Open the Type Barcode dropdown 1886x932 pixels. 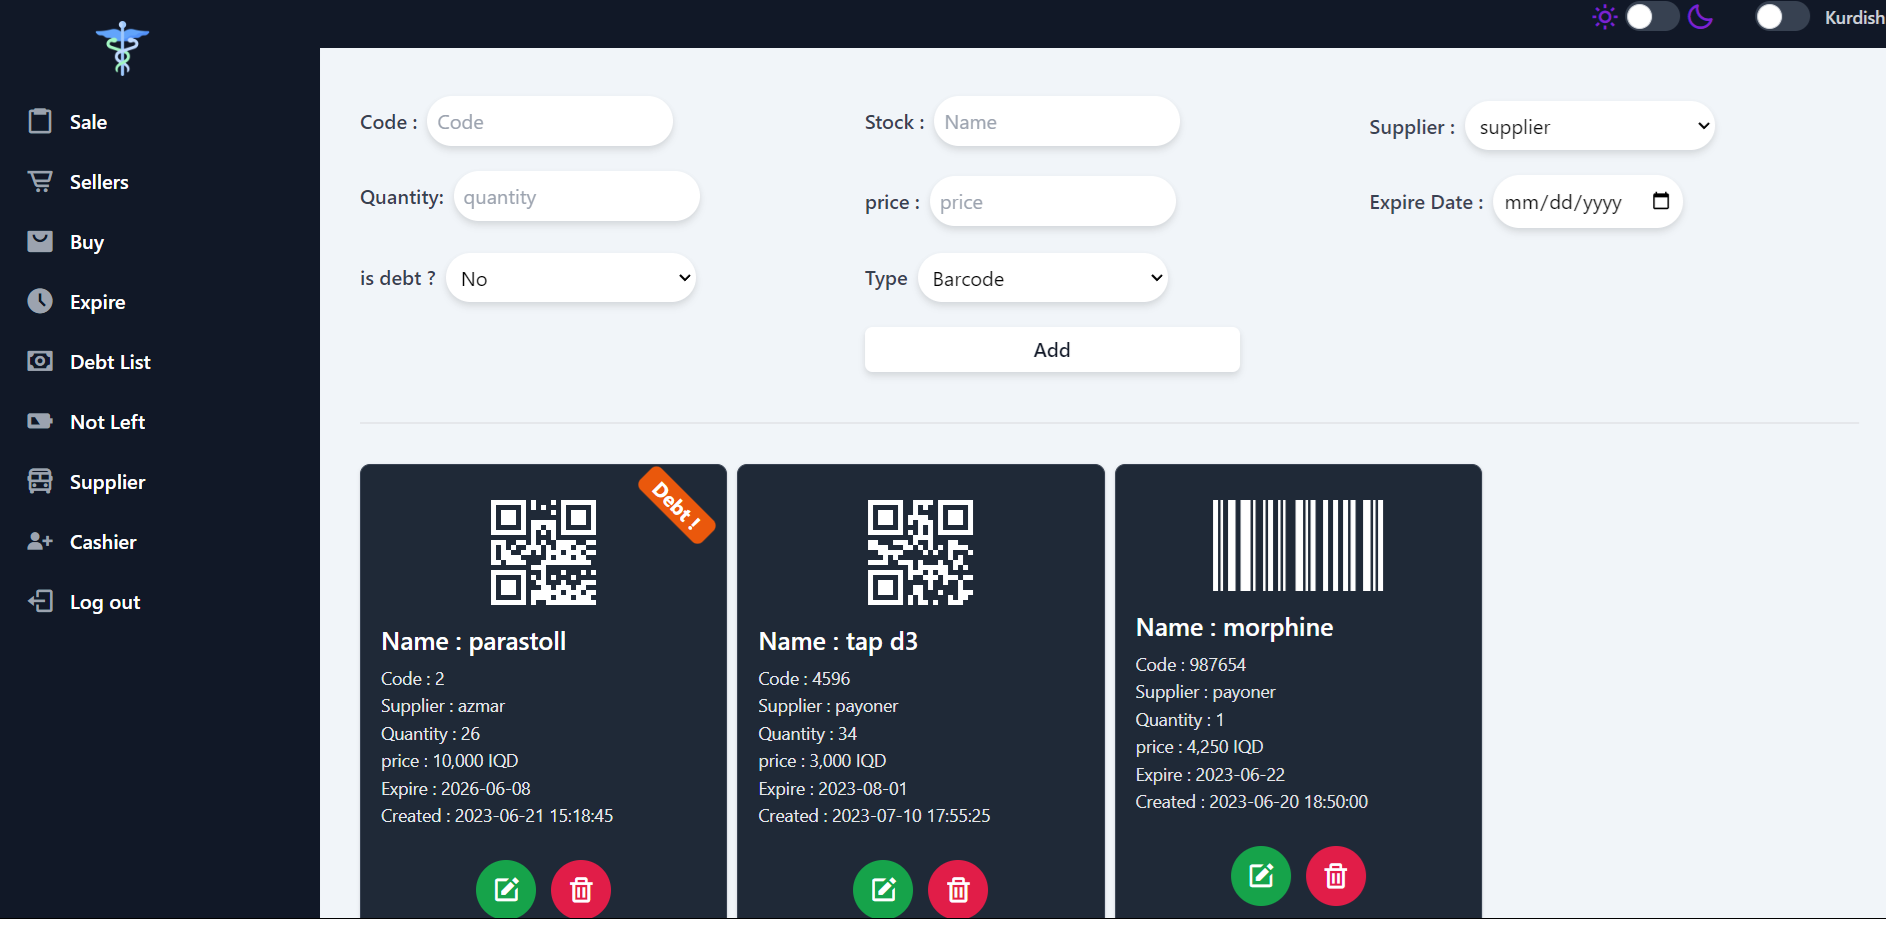1043,278
